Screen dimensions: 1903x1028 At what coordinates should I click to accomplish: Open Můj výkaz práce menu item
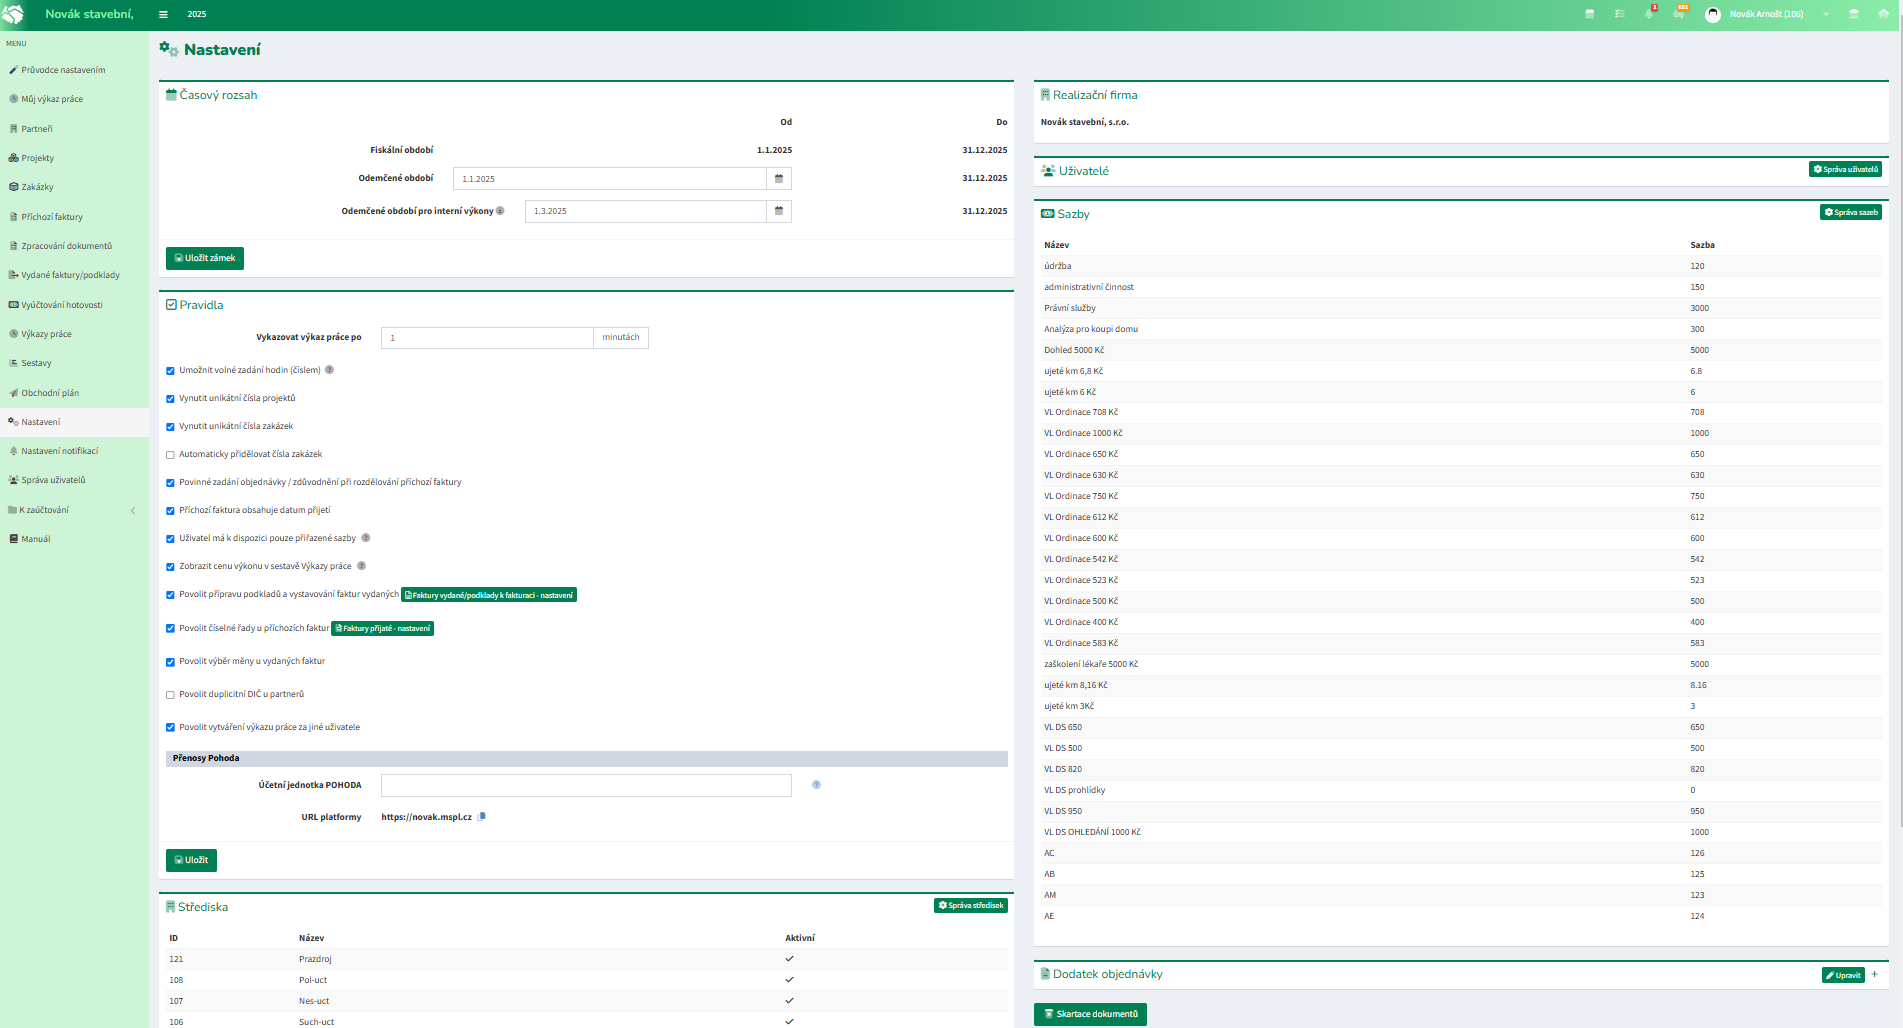point(74,99)
